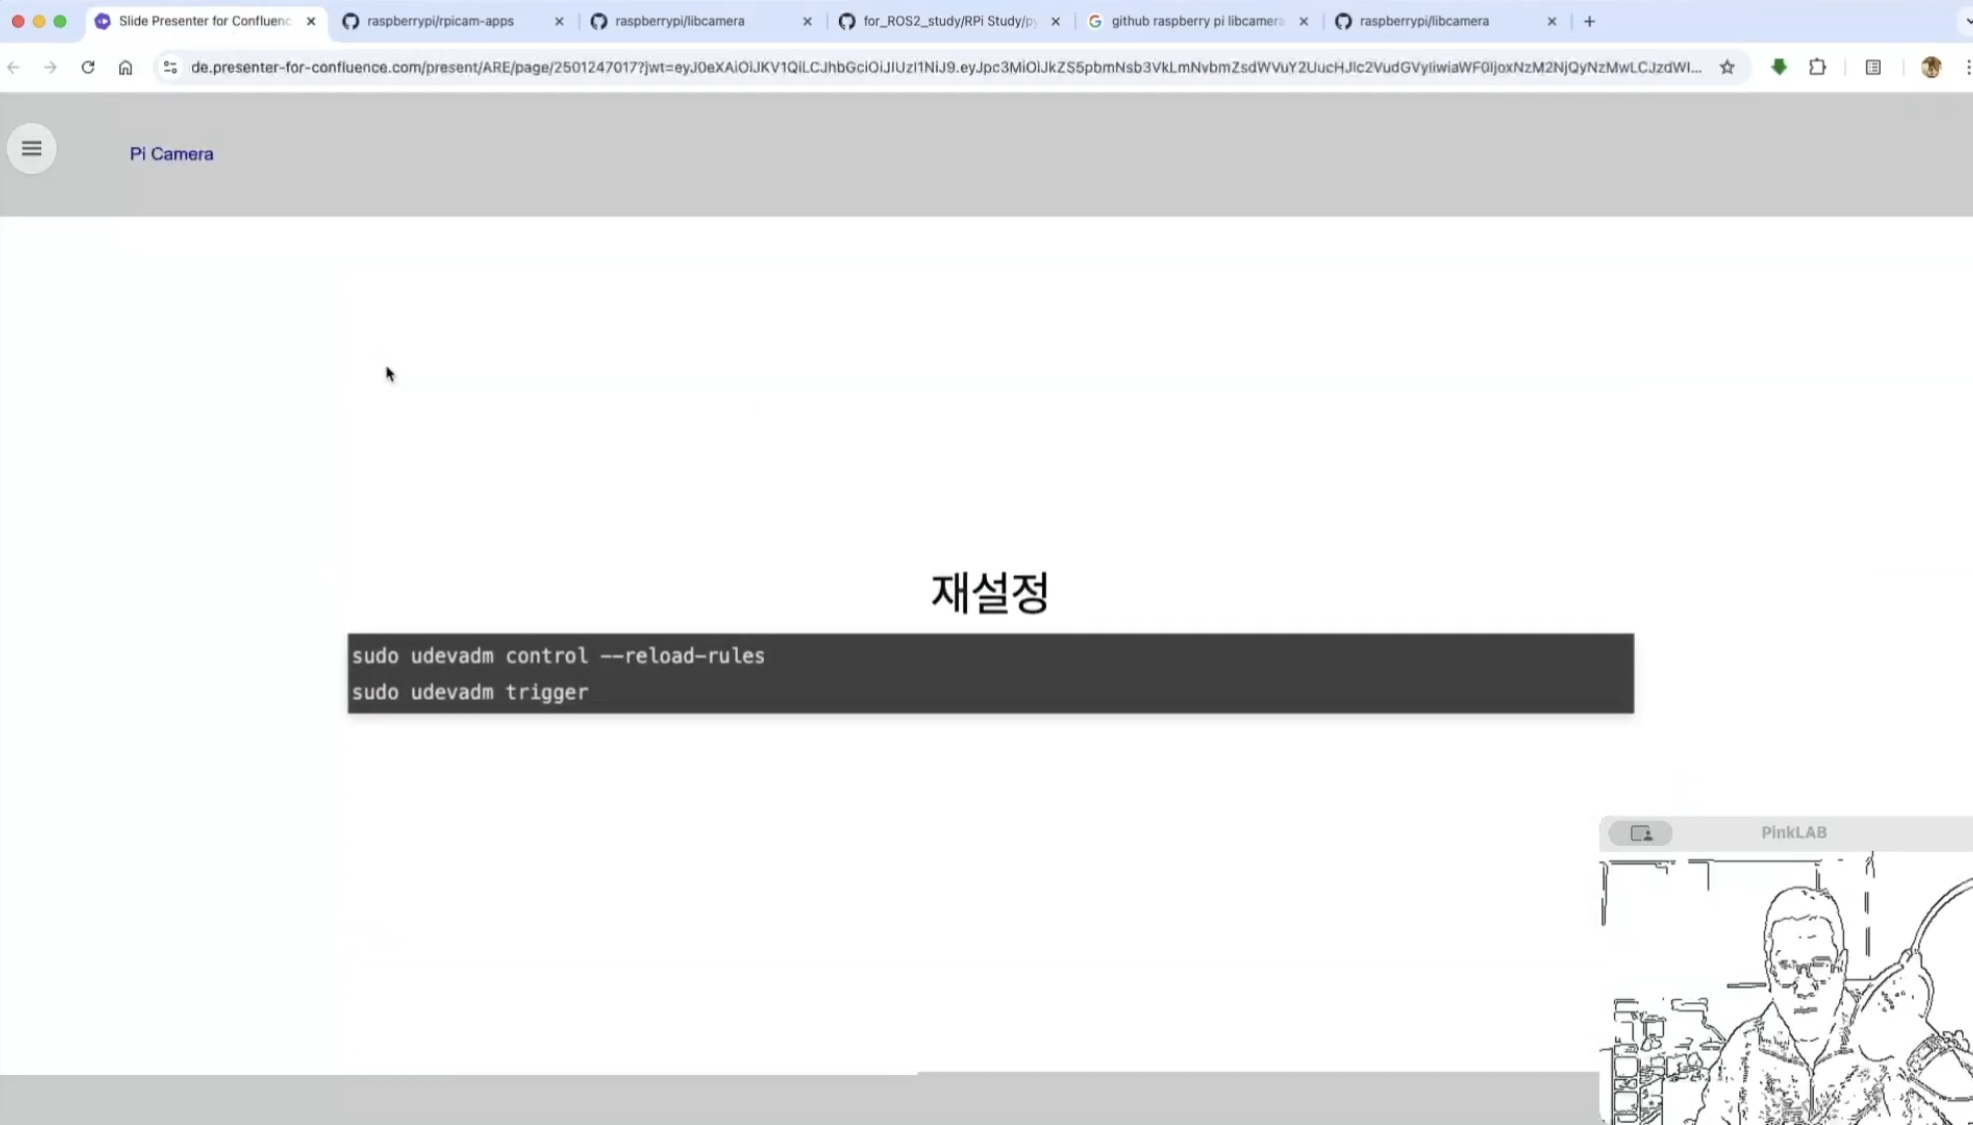The height and width of the screenshot is (1125, 1973).
Task: Switch to for_ROS2_study tab
Action: point(948,21)
